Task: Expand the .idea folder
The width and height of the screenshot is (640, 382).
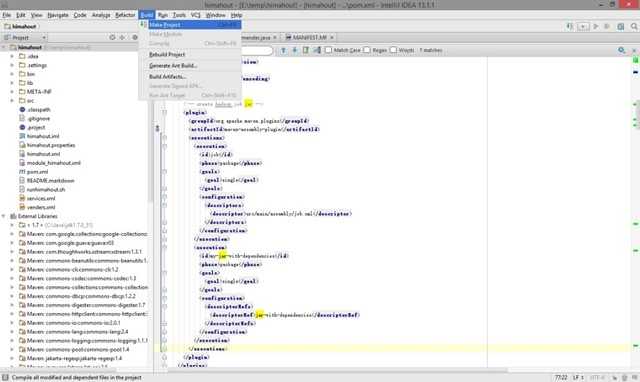Action: [x=12, y=56]
